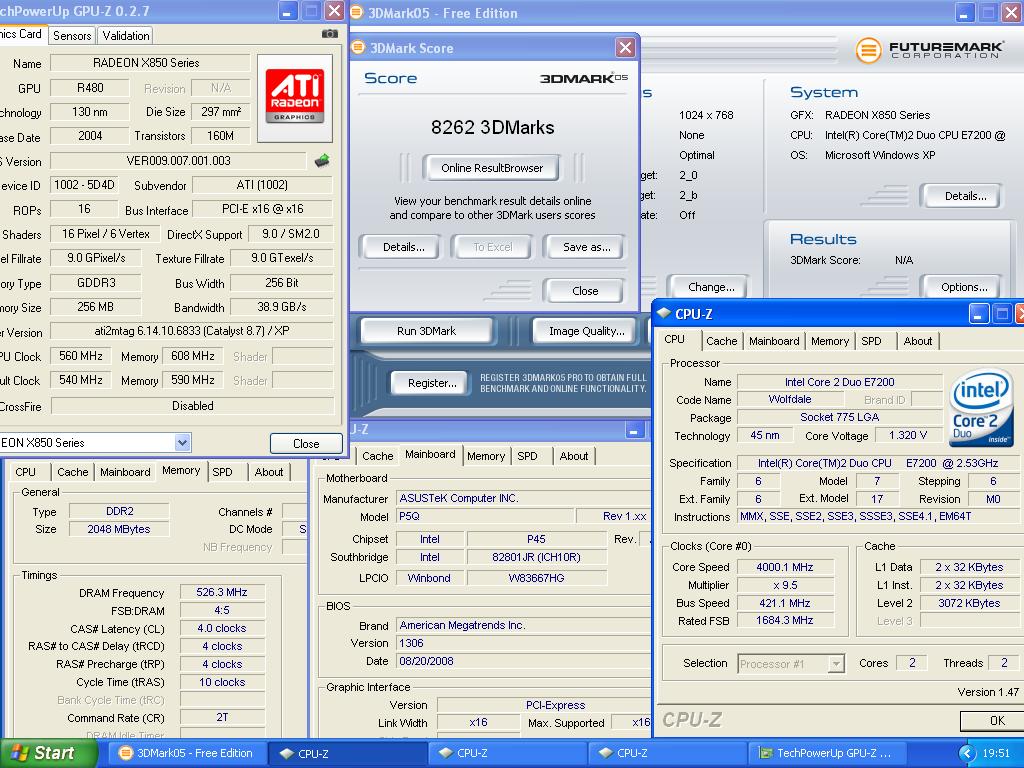1024x768 pixels.
Task: Click the 8262 3DMarks score text
Action: [492, 127]
